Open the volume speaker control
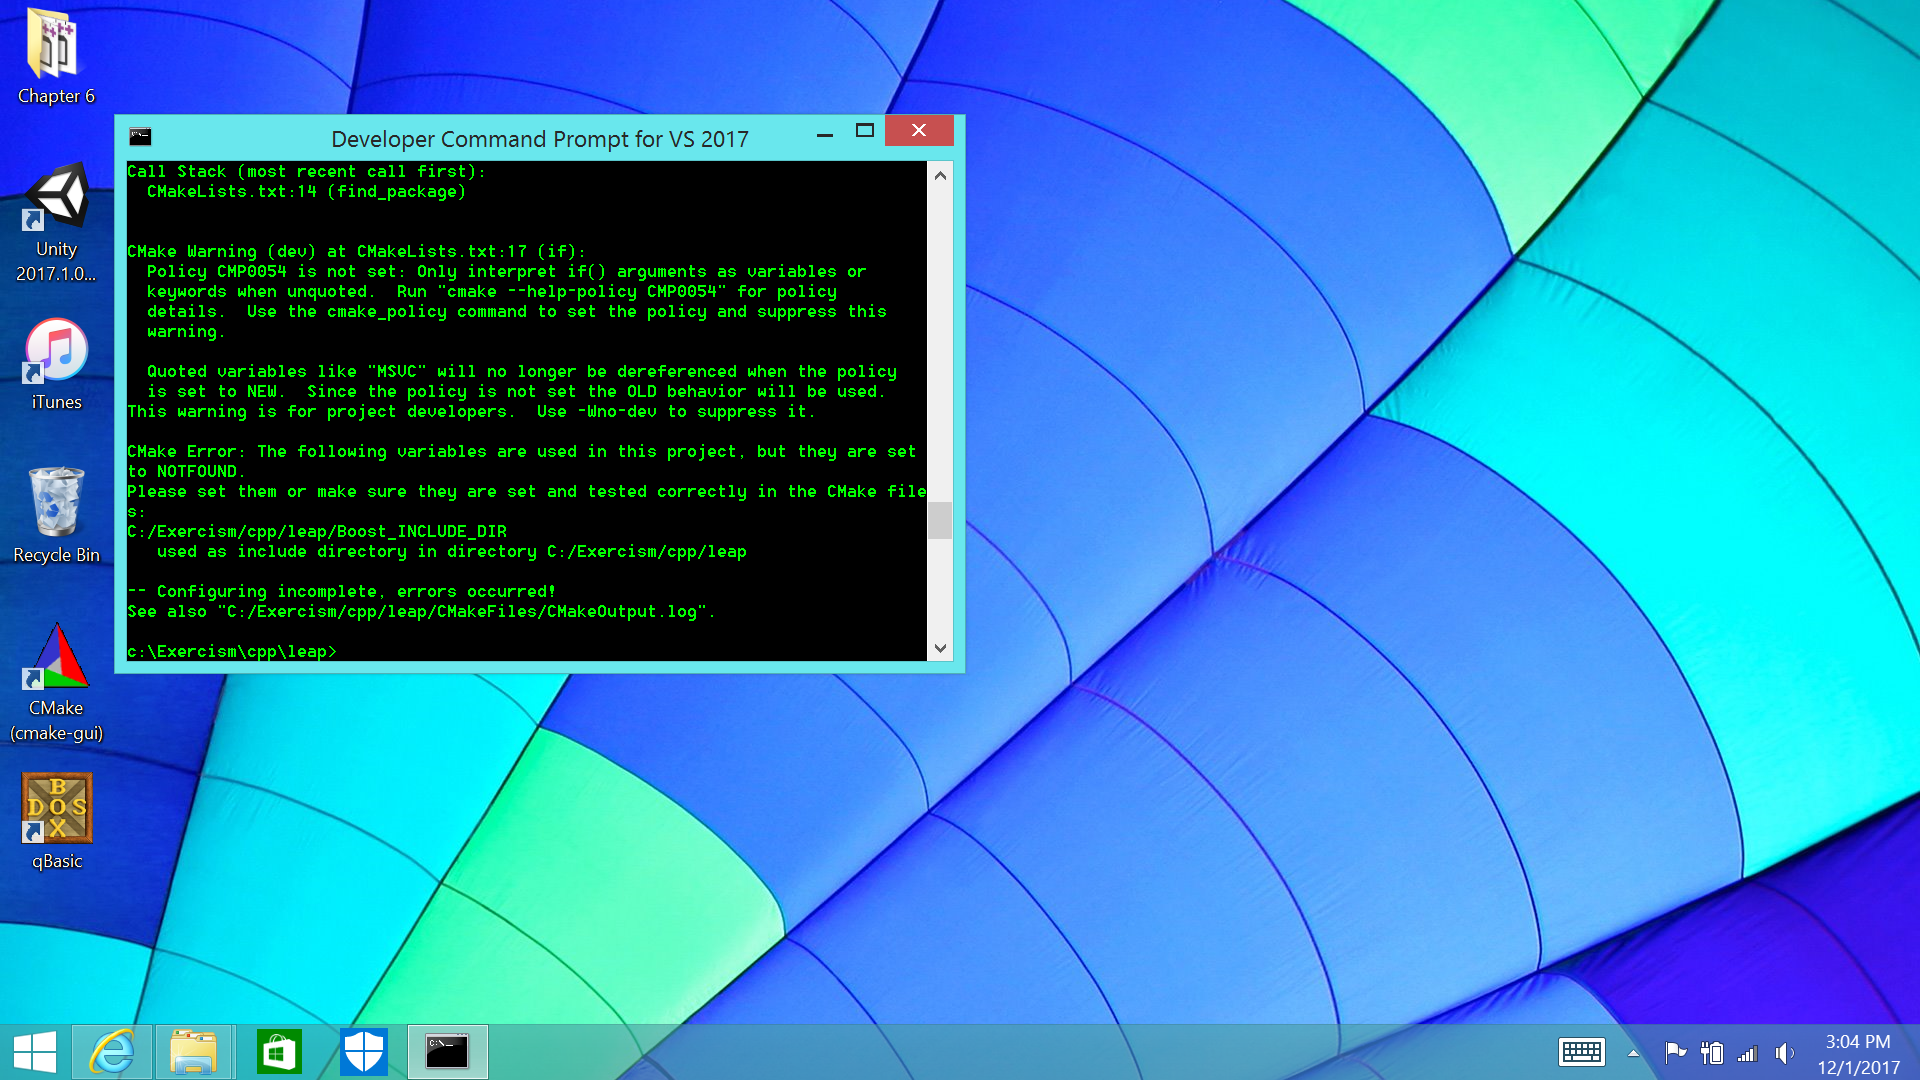1920x1080 pixels. point(1784,1053)
